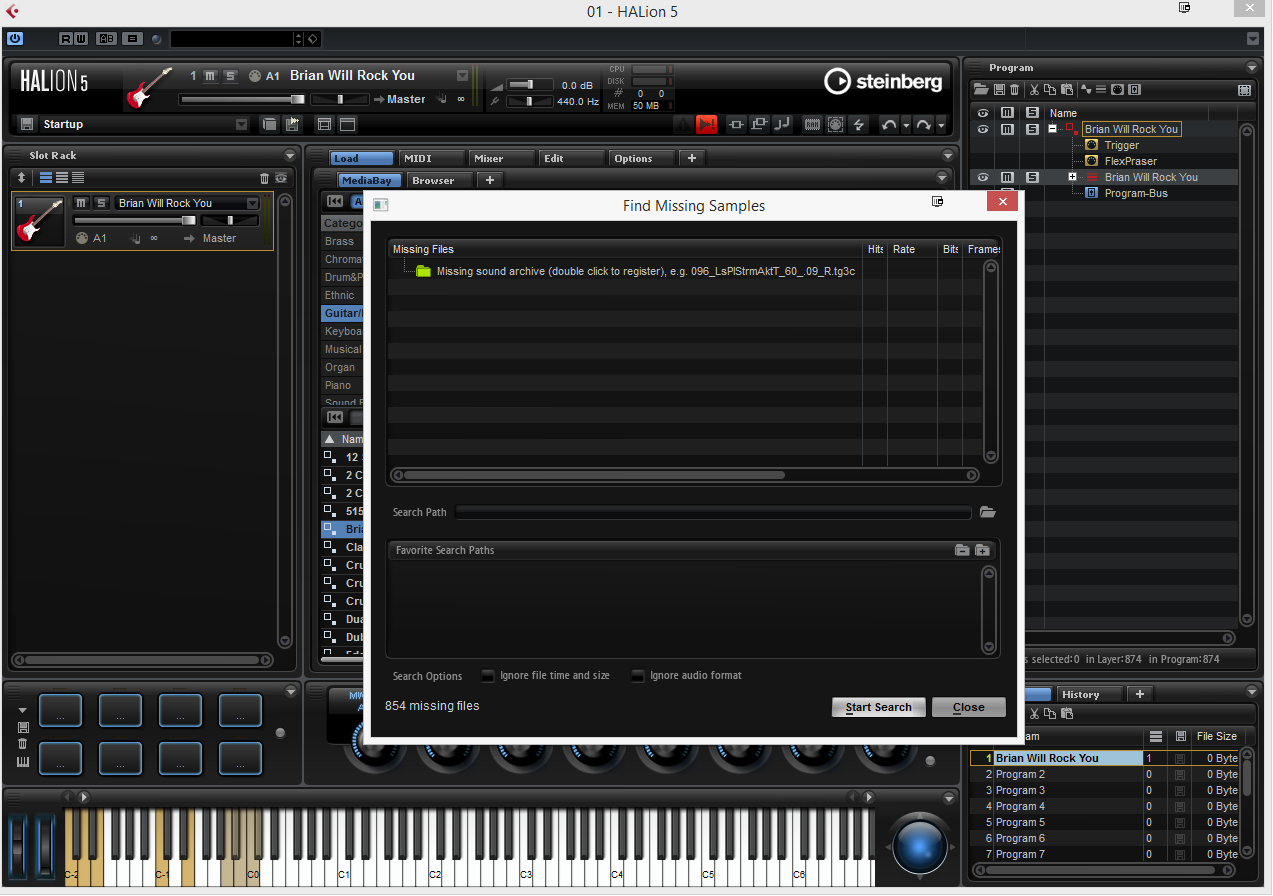Add a new tab next to Options

pyautogui.click(x=691, y=158)
